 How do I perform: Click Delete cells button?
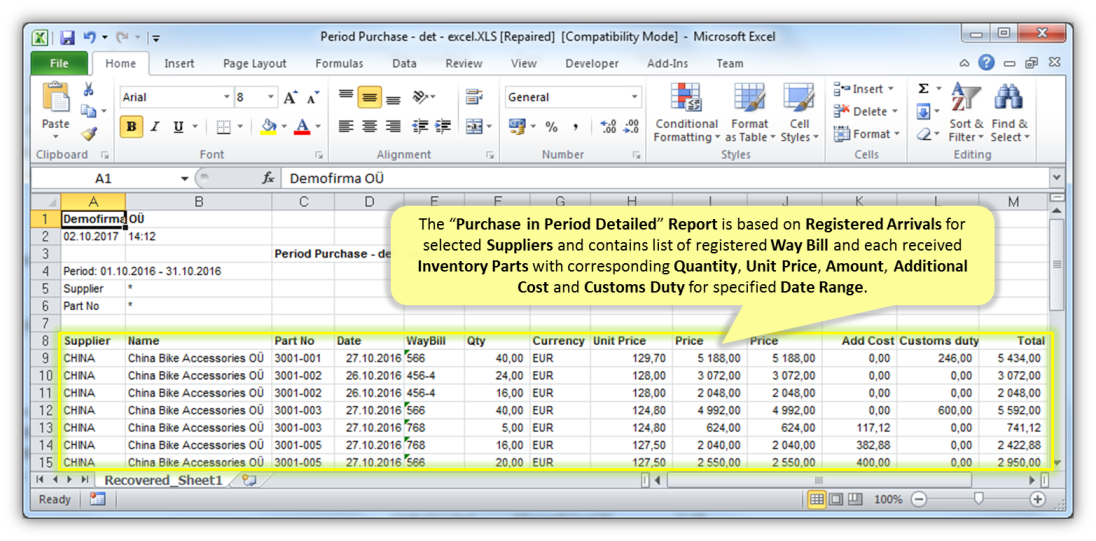point(866,112)
